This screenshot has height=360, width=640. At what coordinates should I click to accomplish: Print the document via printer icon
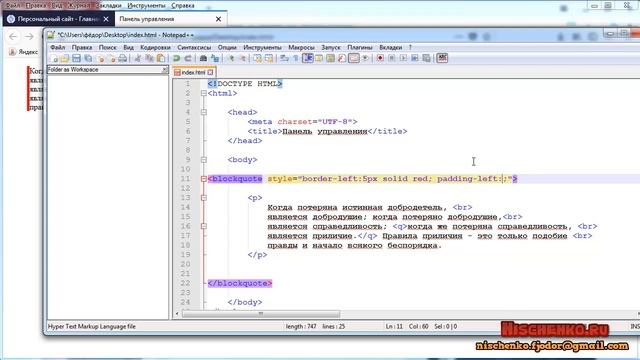[122, 58]
